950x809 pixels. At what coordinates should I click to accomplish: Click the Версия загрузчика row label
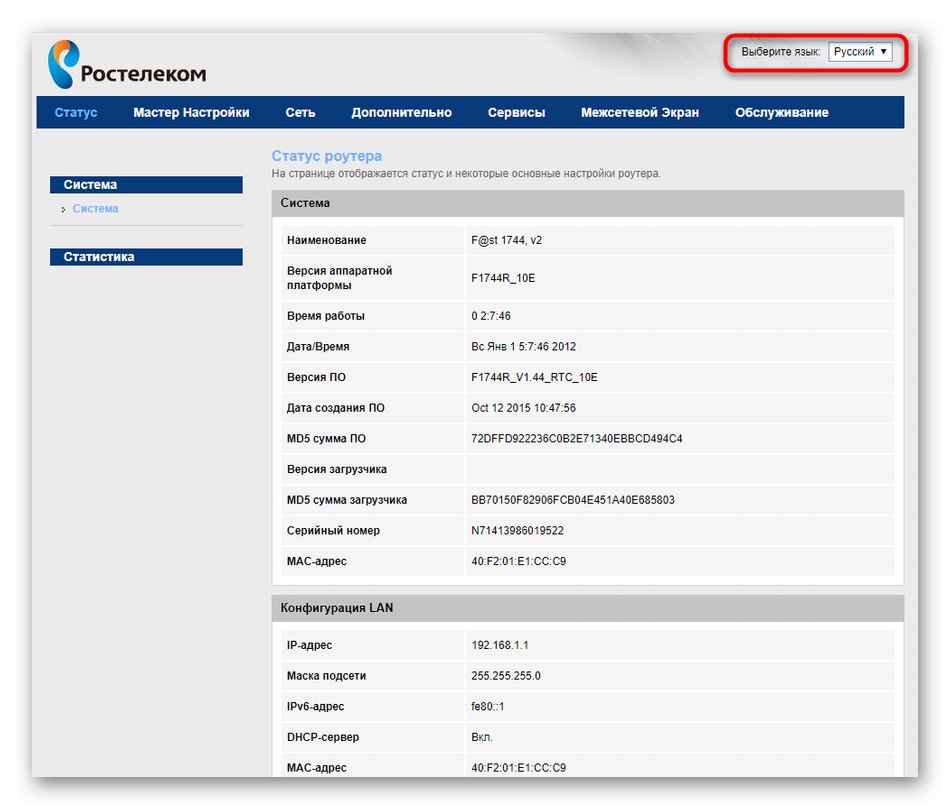point(337,470)
